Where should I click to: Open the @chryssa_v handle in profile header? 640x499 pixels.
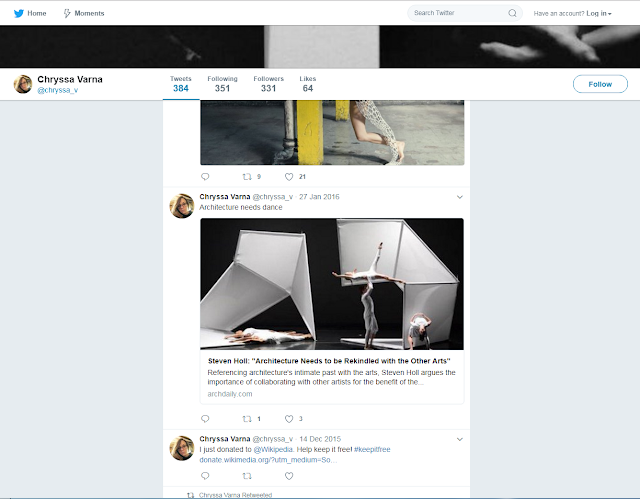(x=58, y=90)
